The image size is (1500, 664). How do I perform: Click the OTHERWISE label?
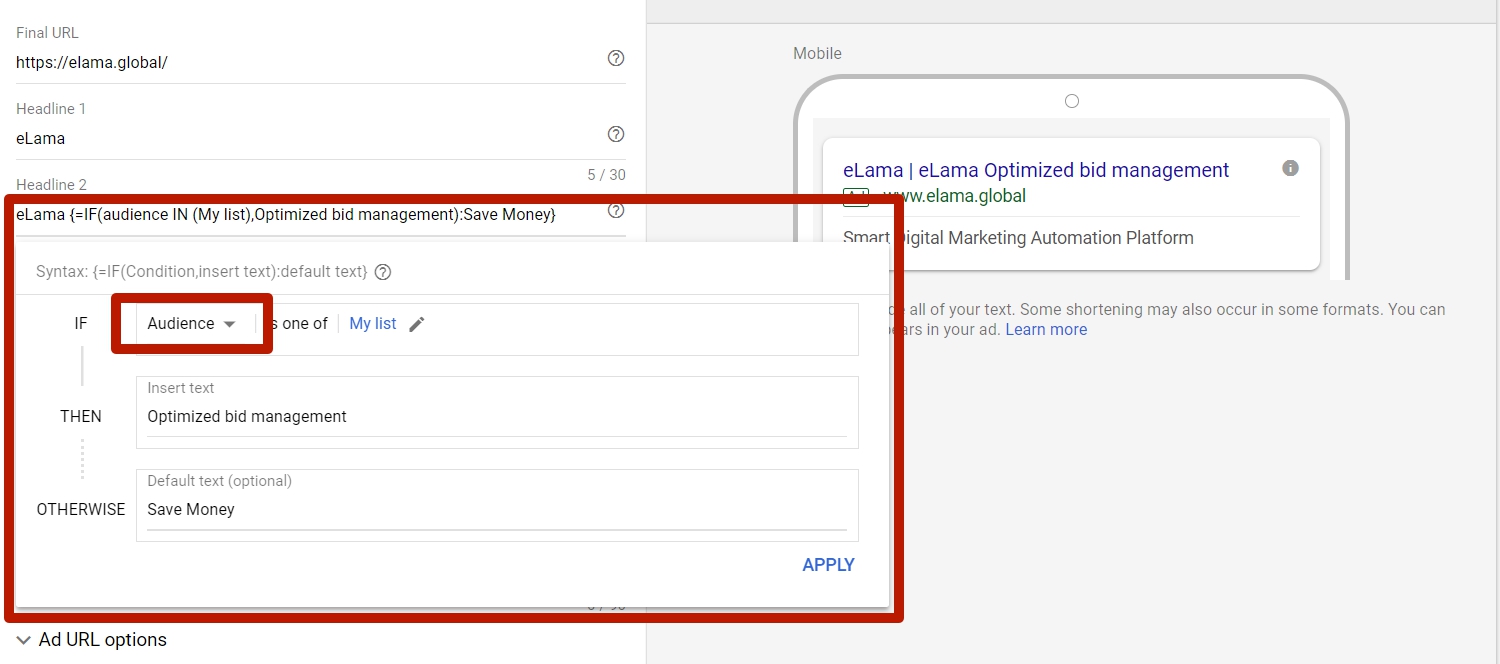(81, 509)
